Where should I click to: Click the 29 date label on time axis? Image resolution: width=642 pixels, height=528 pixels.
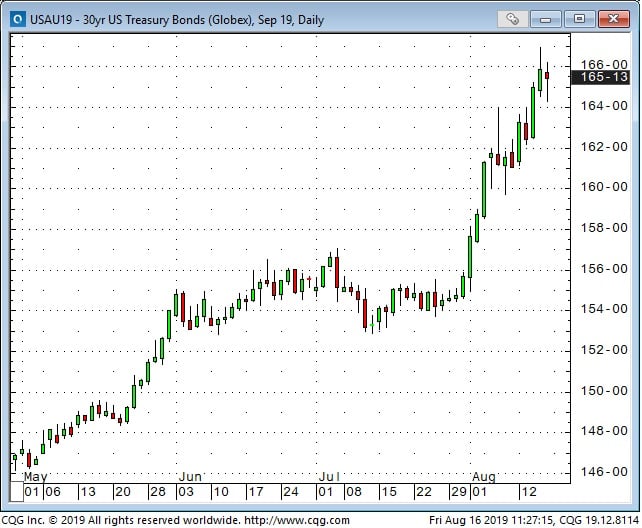[x=459, y=492]
